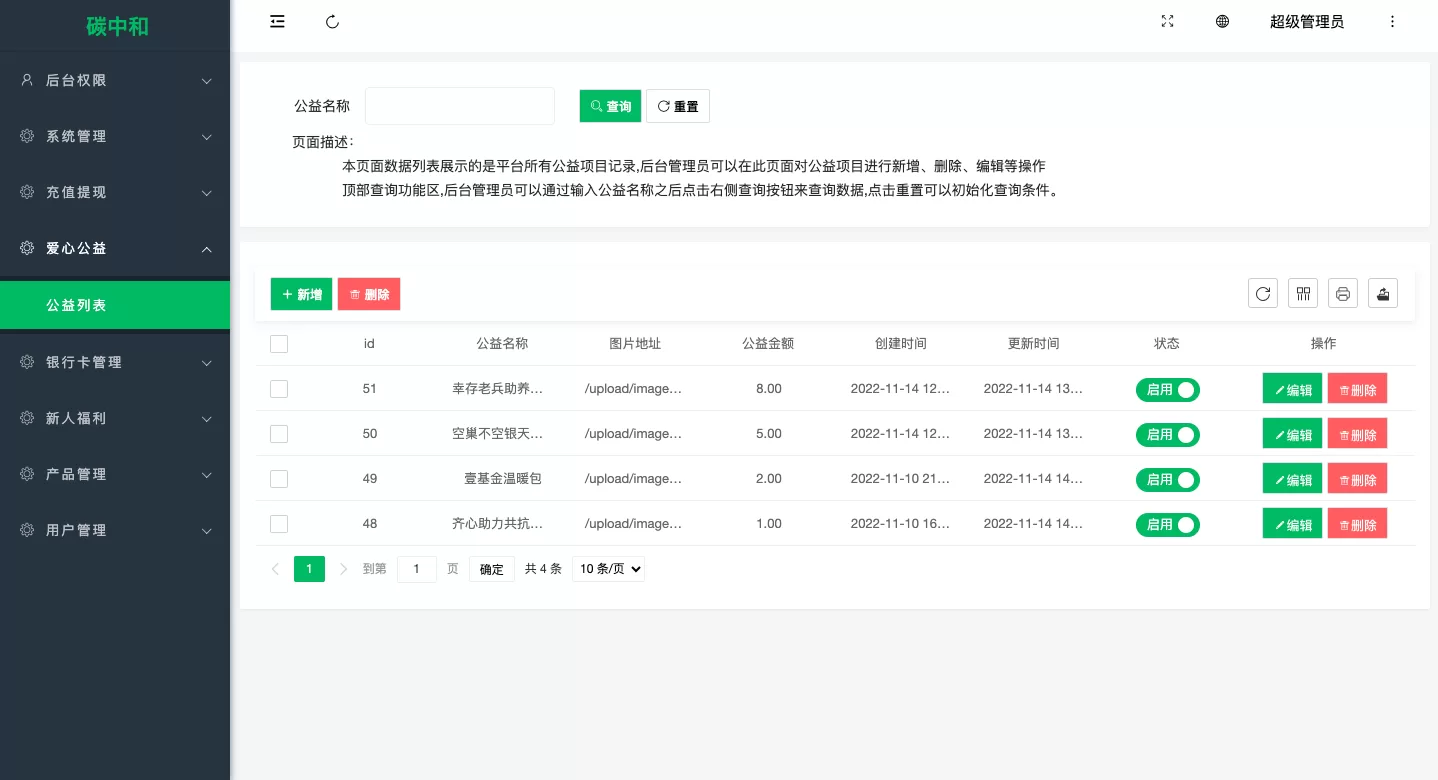The width and height of the screenshot is (1438, 780).
Task: Print table using printer icon
Action: [x=1343, y=293]
